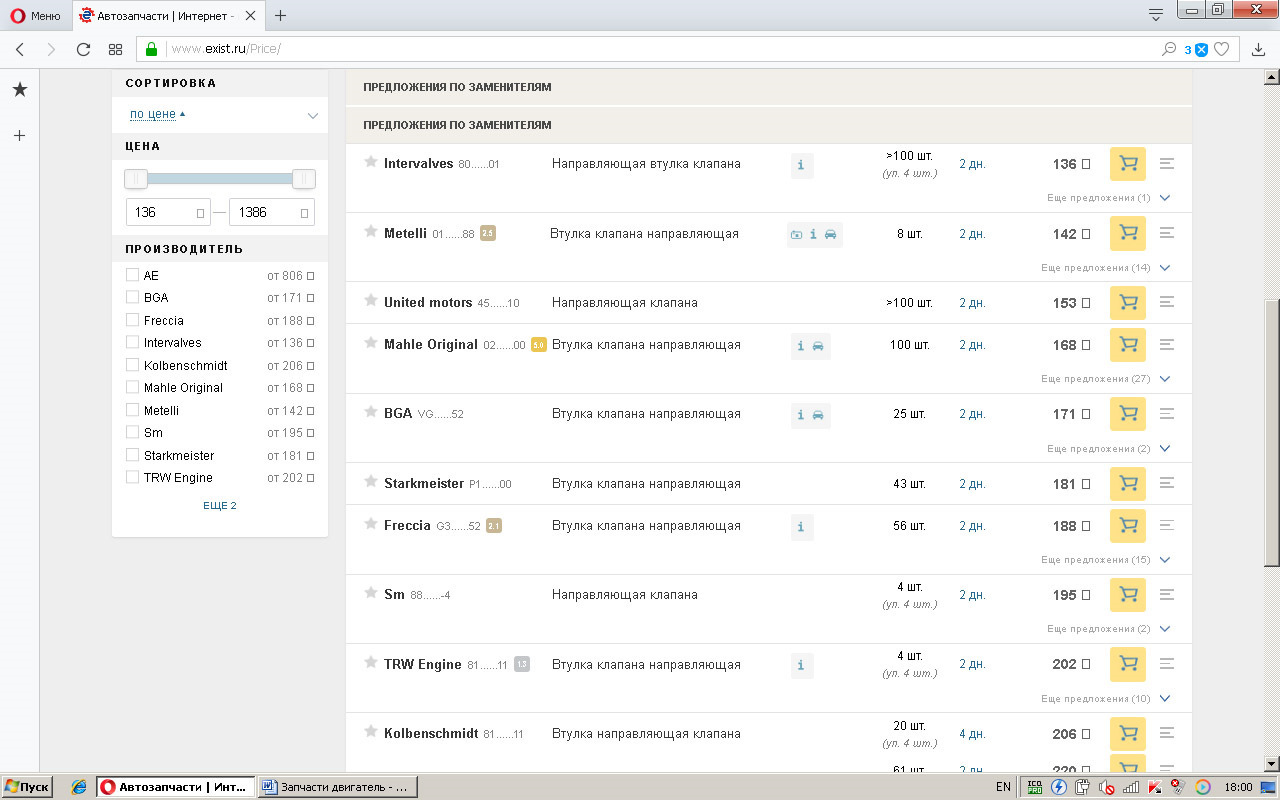Expand more offers for Metelli (14)

click(x=1105, y=268)
